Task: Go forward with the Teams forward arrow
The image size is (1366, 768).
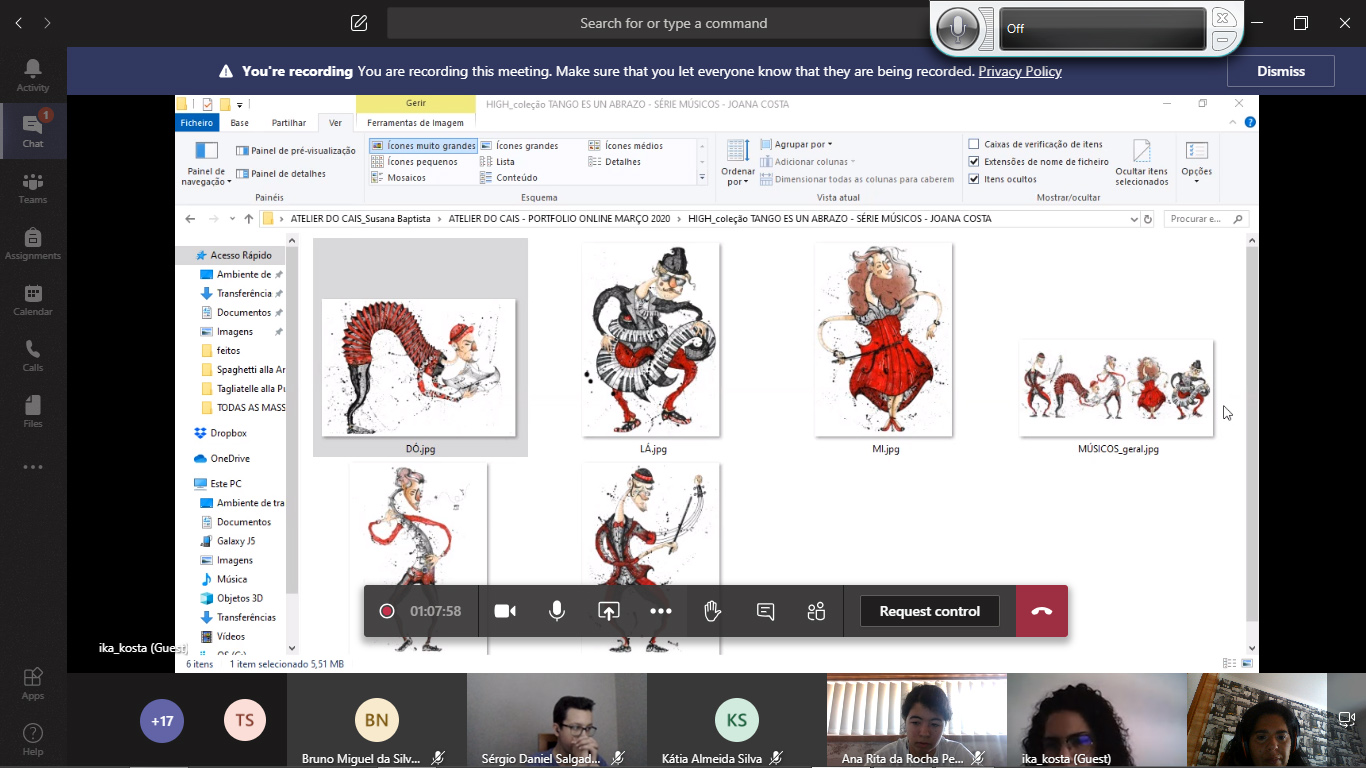Action: (47, 23)
